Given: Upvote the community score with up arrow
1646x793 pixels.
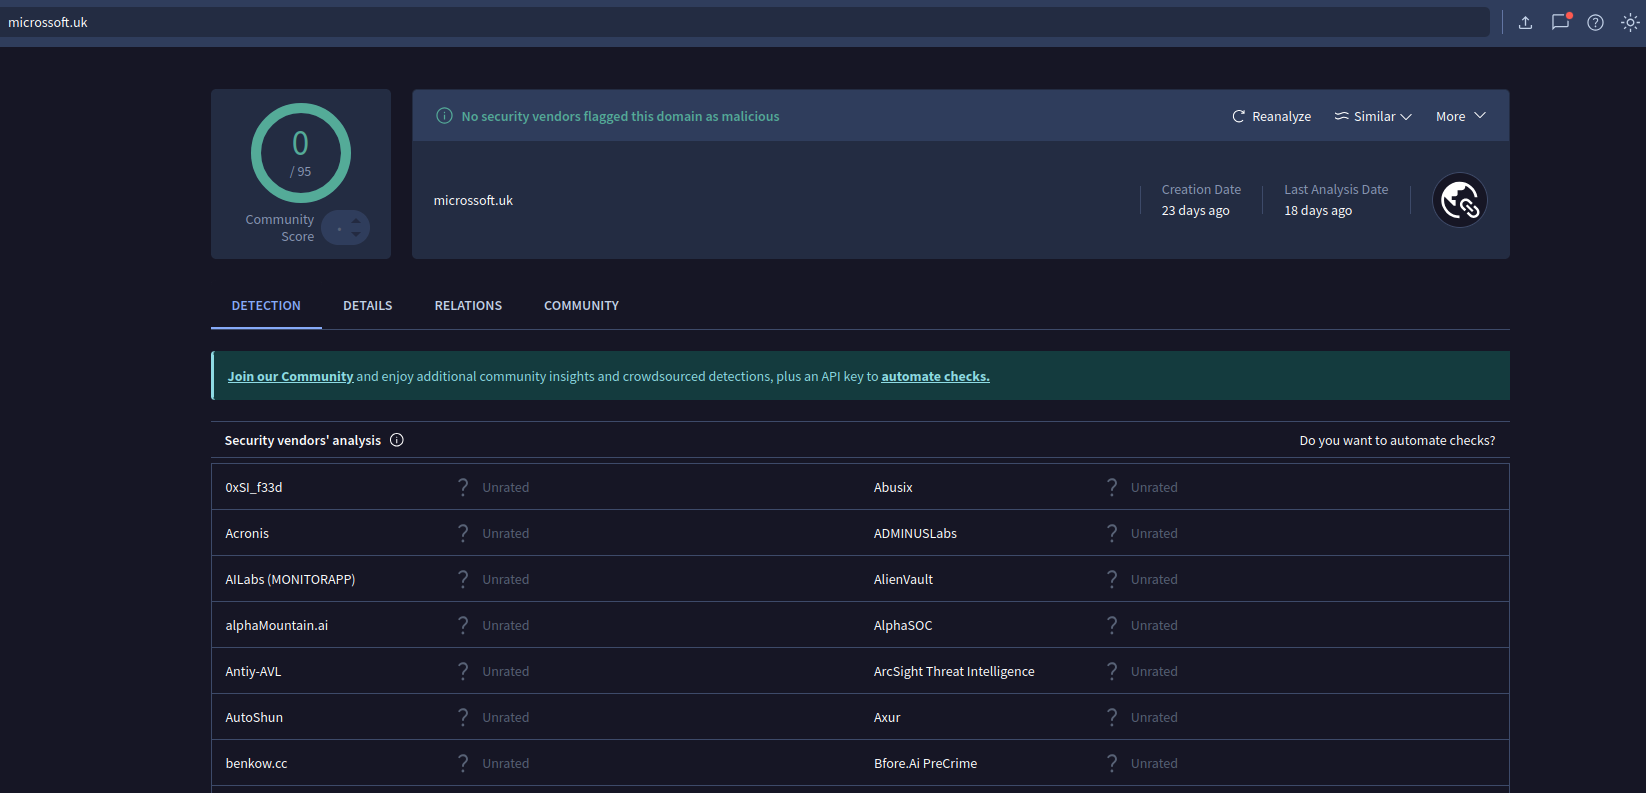Looking at the screenshot, I should (356, 221).
